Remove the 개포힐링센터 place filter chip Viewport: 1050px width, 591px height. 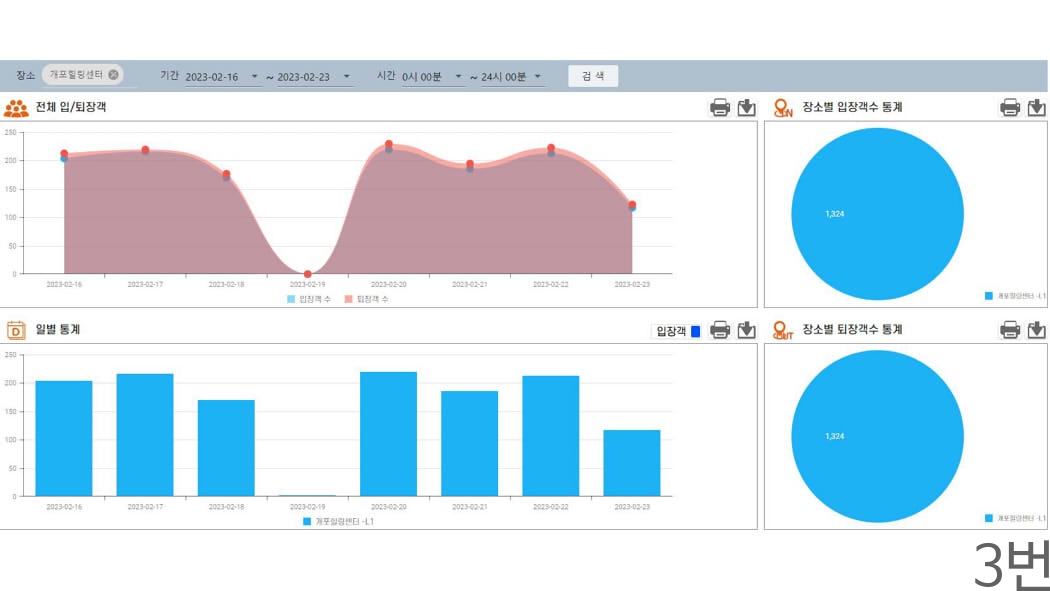coord(114,75)
